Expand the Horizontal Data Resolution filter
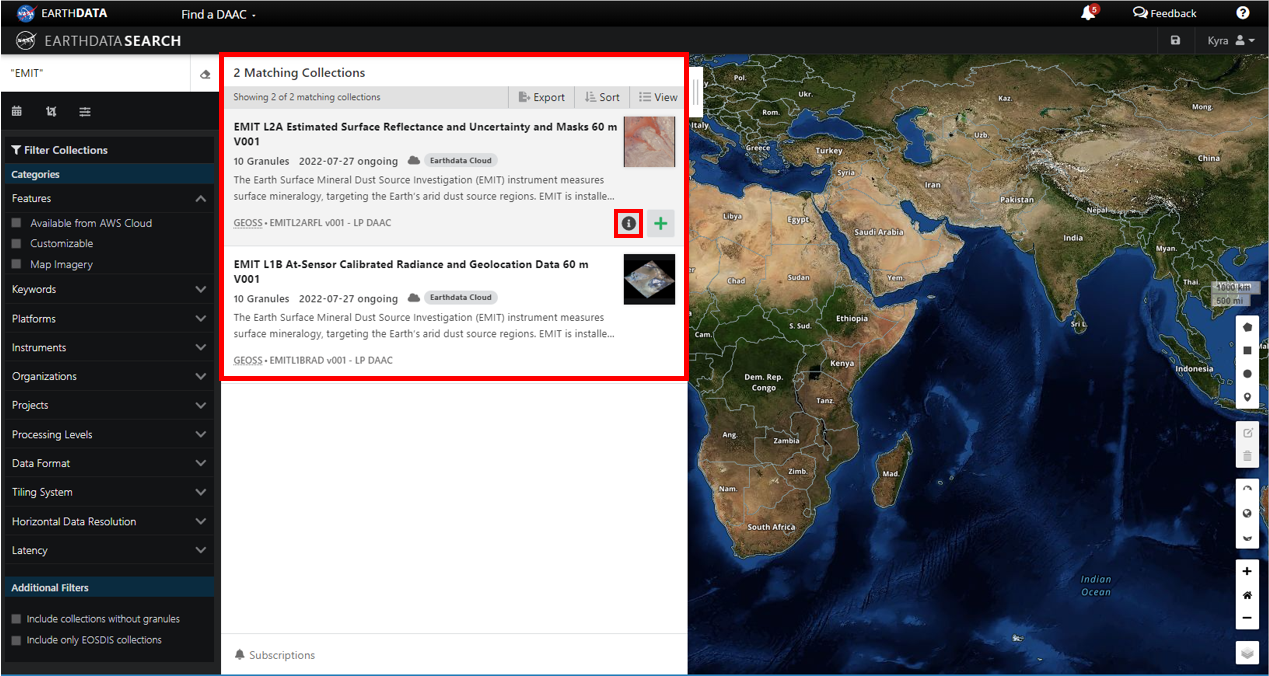 tap(108, 521)
